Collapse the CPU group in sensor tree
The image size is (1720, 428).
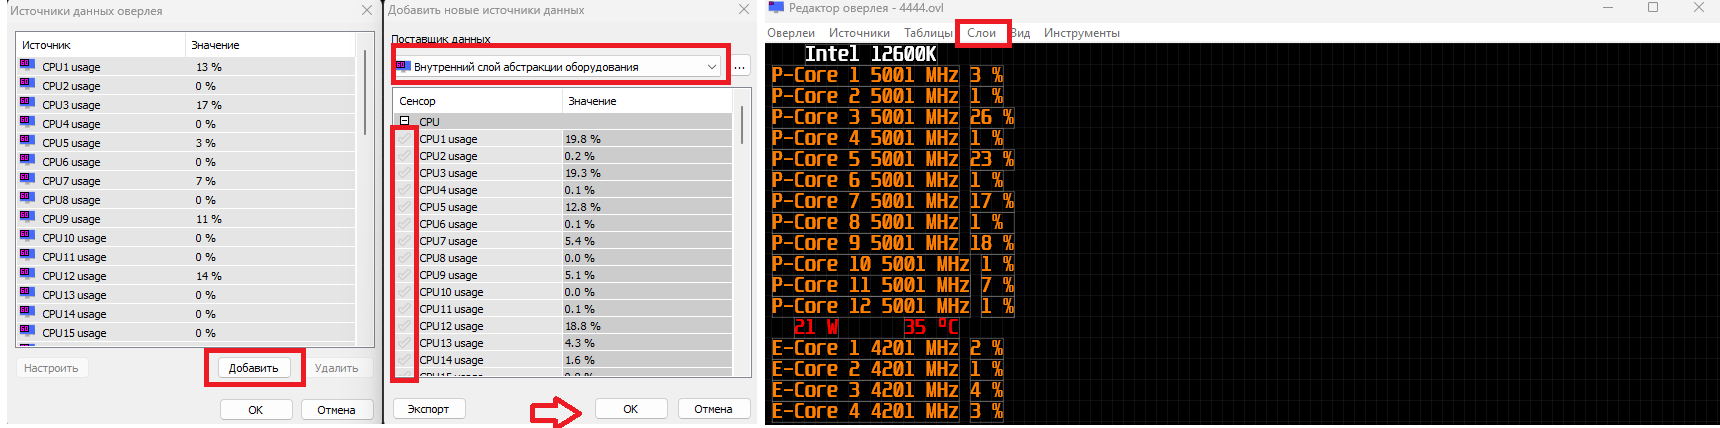(405, 121)
